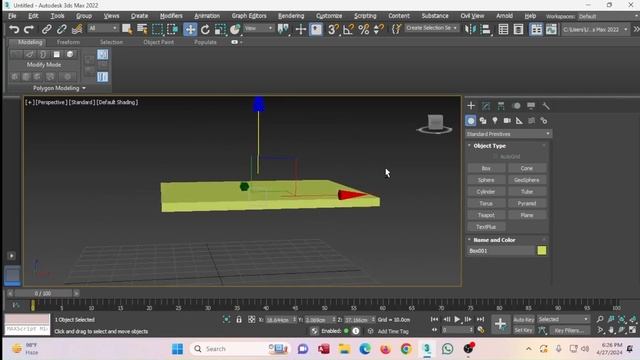Click the Box001 object name field
The width and height of the screenshot is (640, 360).
(x=501, y=251)
